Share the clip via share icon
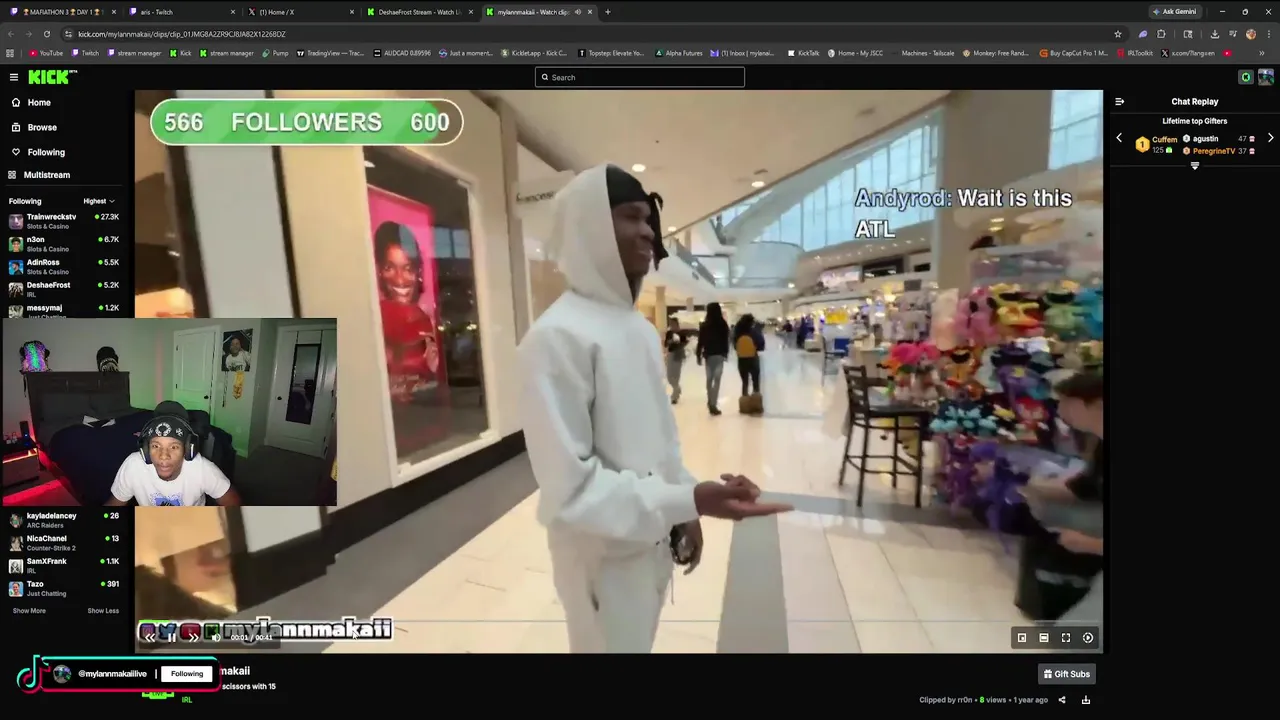 point(1062,700)
